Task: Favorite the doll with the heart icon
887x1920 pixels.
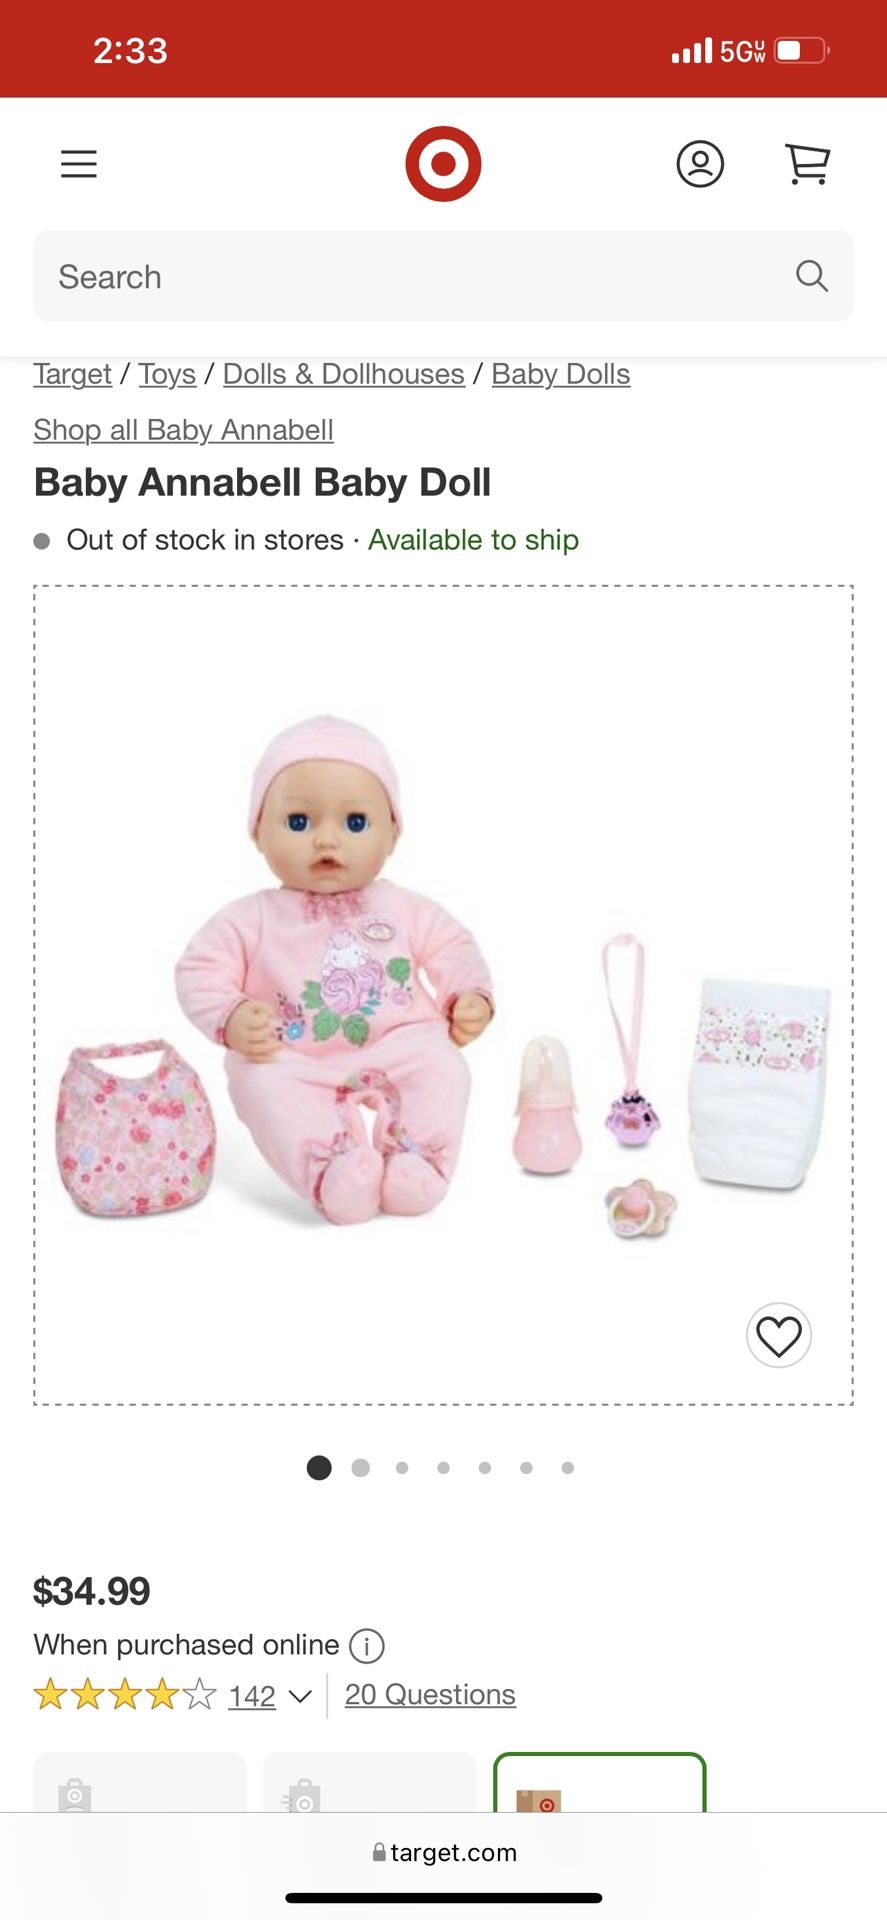Action: point(779,1336)
